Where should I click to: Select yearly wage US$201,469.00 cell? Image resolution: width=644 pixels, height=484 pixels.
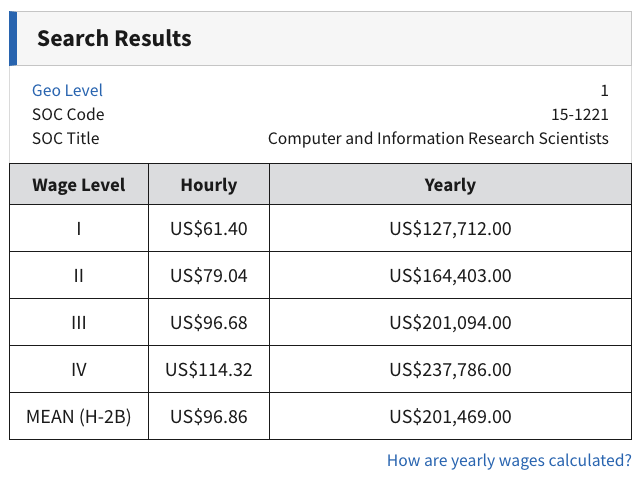pos(450,416)
